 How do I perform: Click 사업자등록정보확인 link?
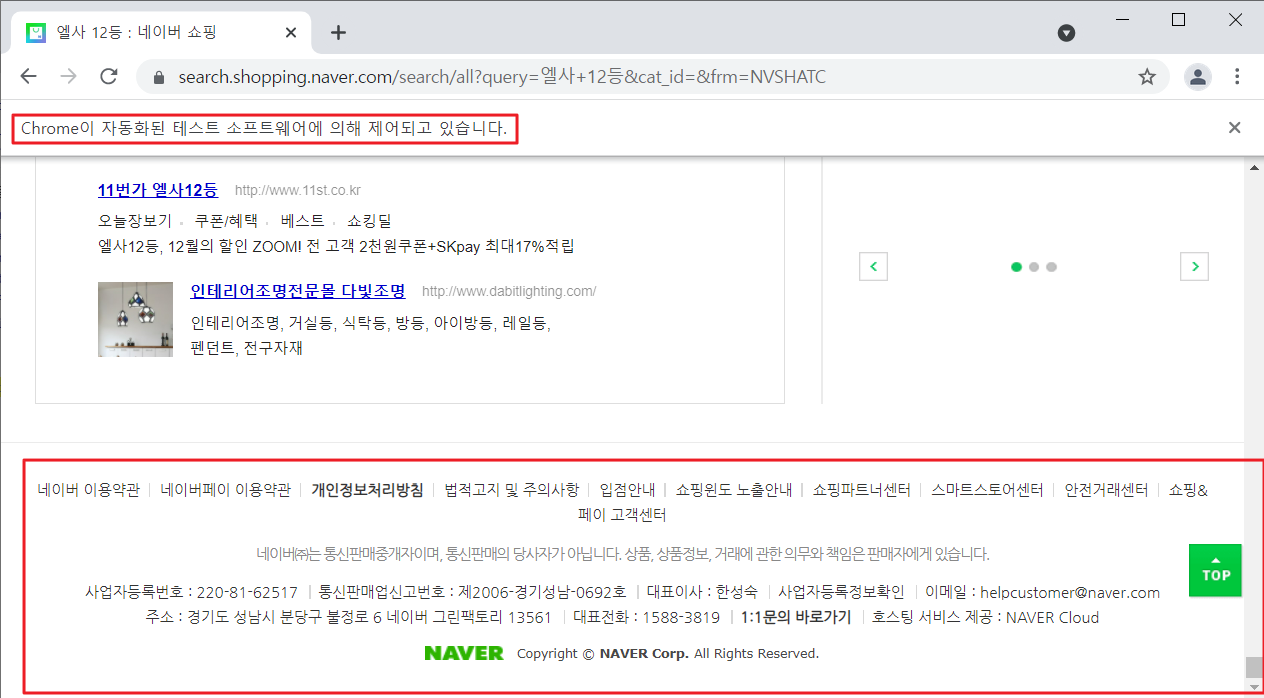pos(841,592)
